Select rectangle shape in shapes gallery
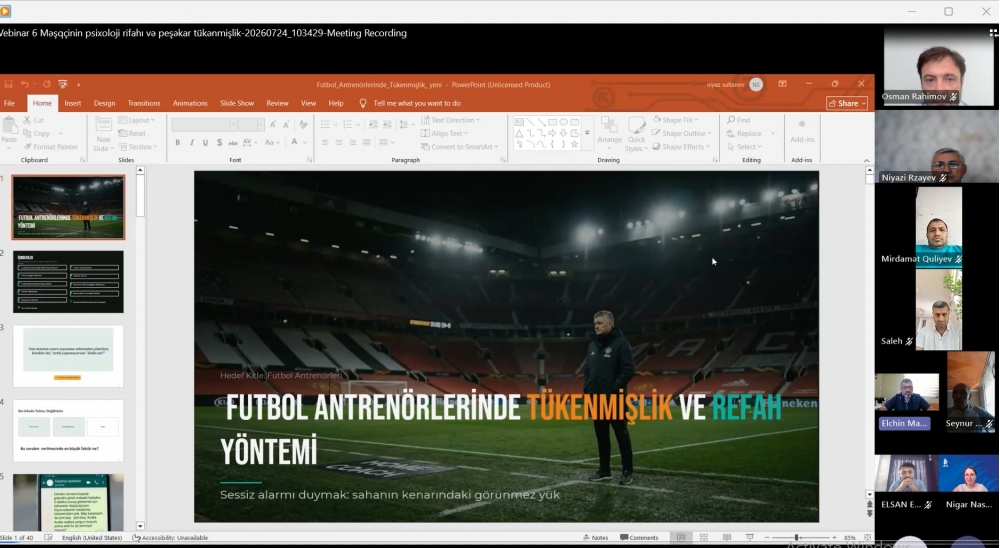The height and width of the screenshot is (548, 1000). pos(552,122)
